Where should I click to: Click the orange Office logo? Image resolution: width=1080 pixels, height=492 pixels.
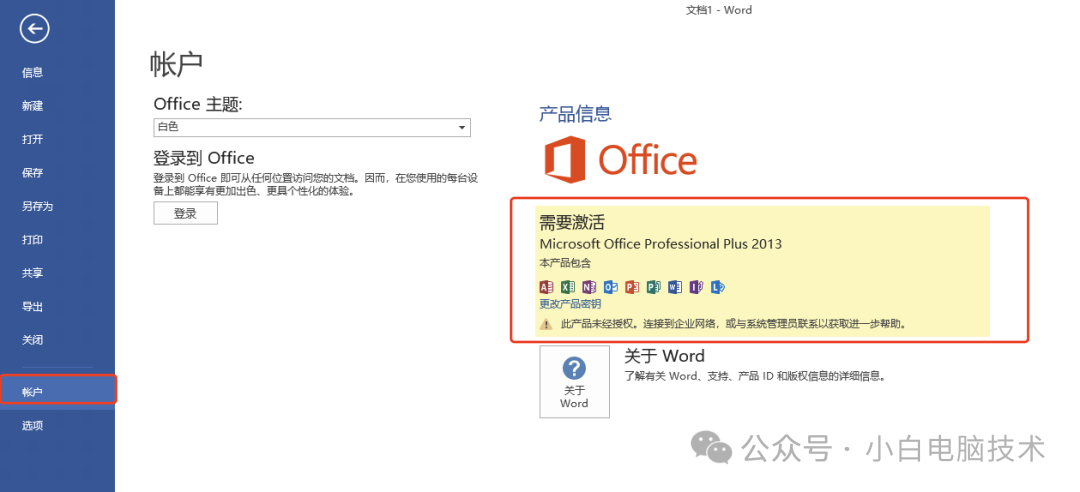pos(621,159)
